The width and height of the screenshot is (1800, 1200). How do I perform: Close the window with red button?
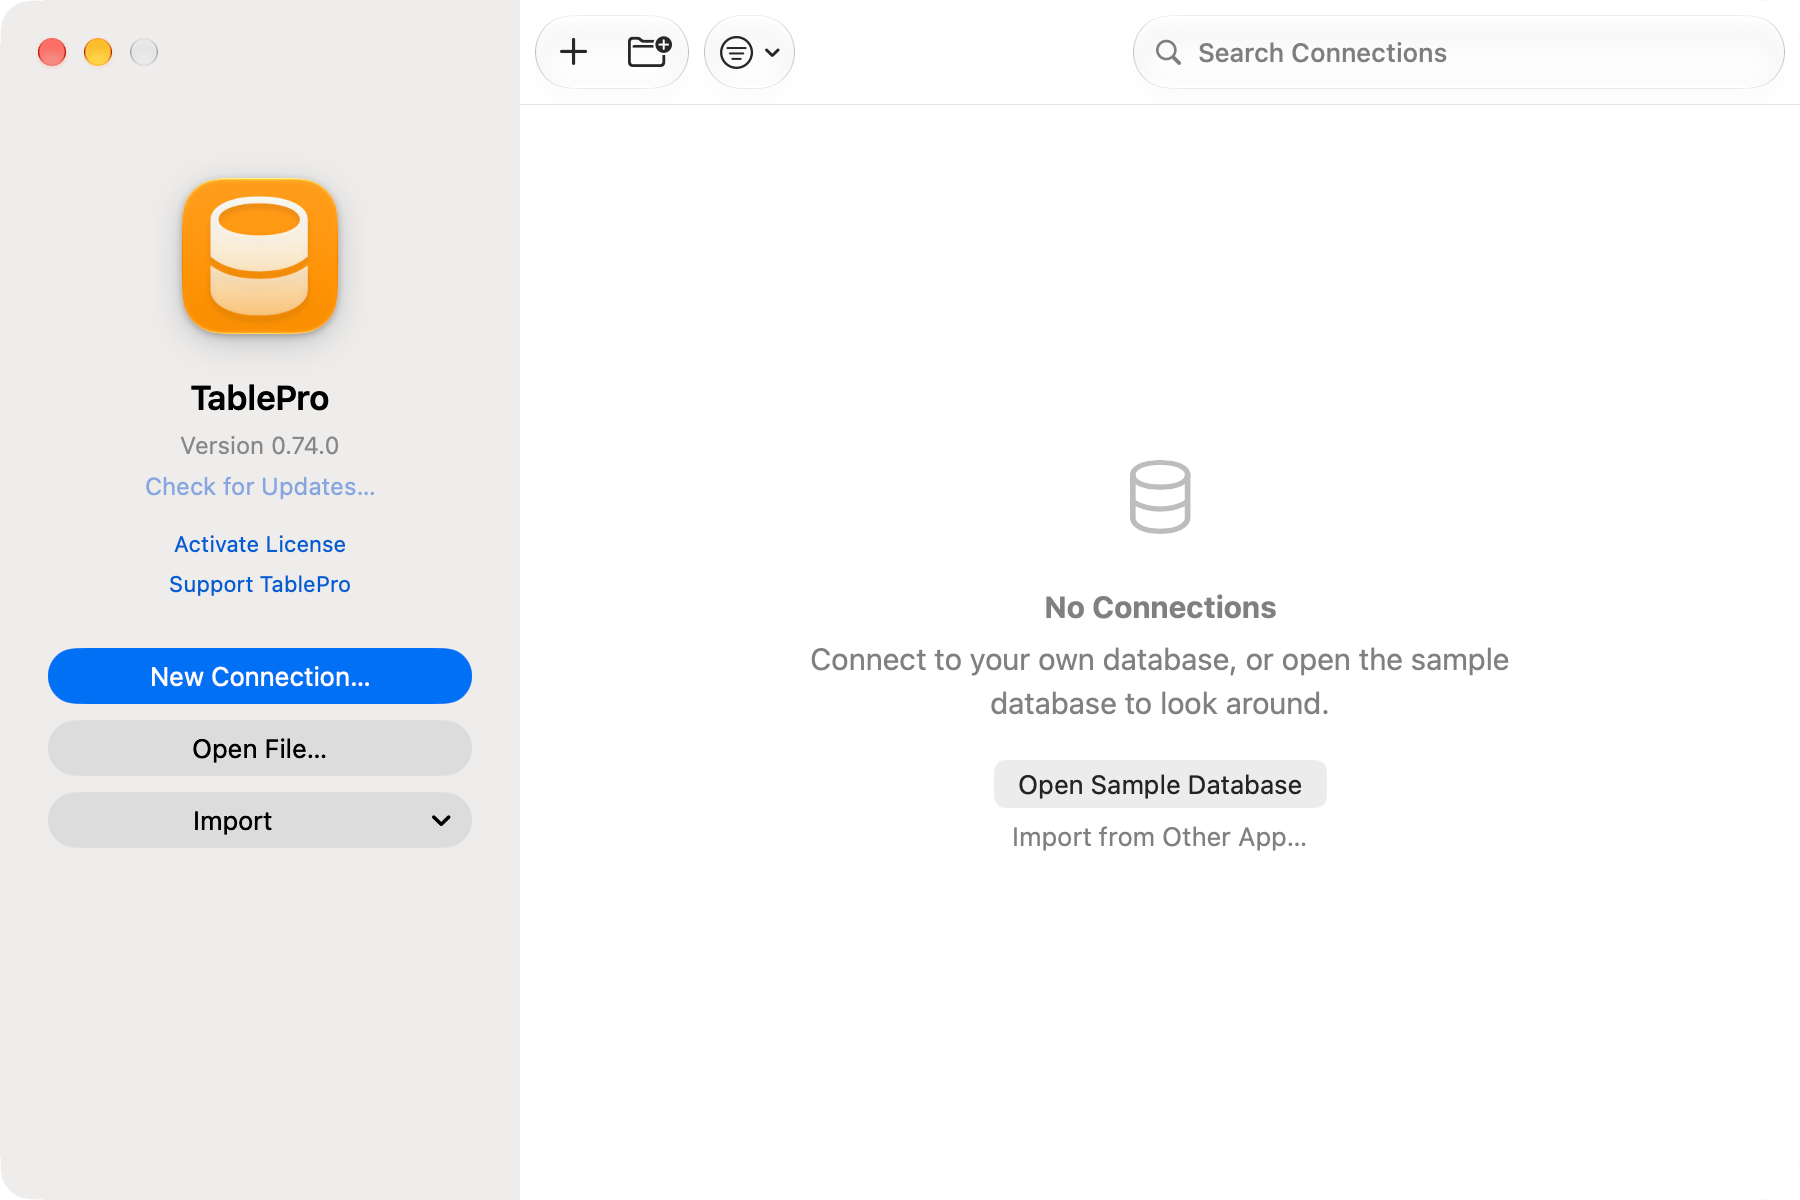click(x=52, y=52)
